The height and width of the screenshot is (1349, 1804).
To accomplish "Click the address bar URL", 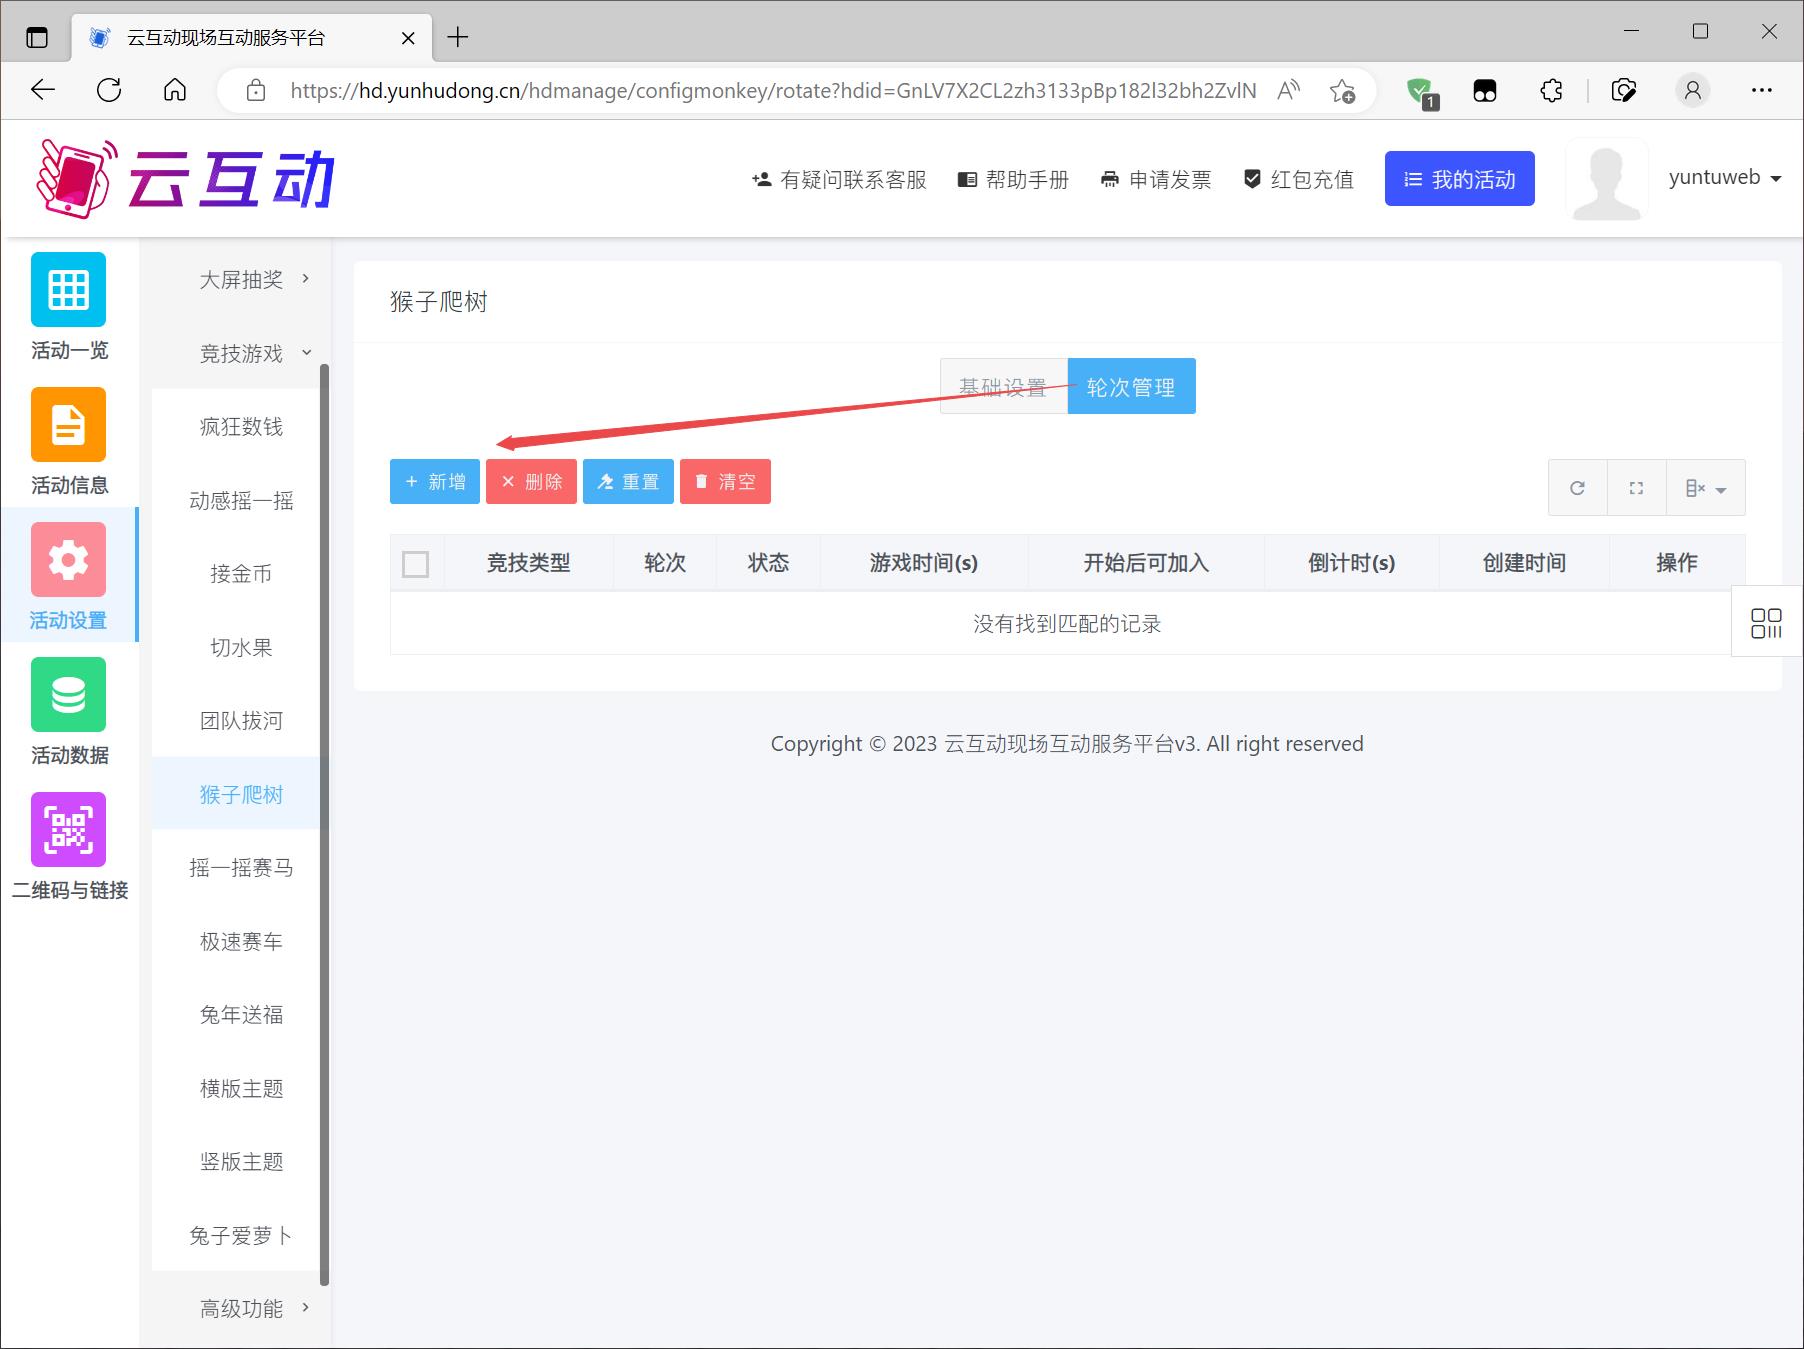I will pos(772,91).
